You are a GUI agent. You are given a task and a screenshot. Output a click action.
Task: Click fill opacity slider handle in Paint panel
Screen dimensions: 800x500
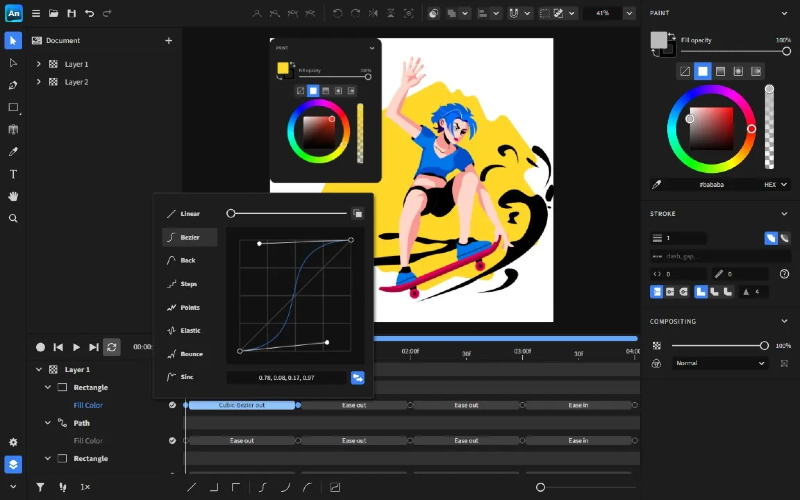click(x=786, y=51)
